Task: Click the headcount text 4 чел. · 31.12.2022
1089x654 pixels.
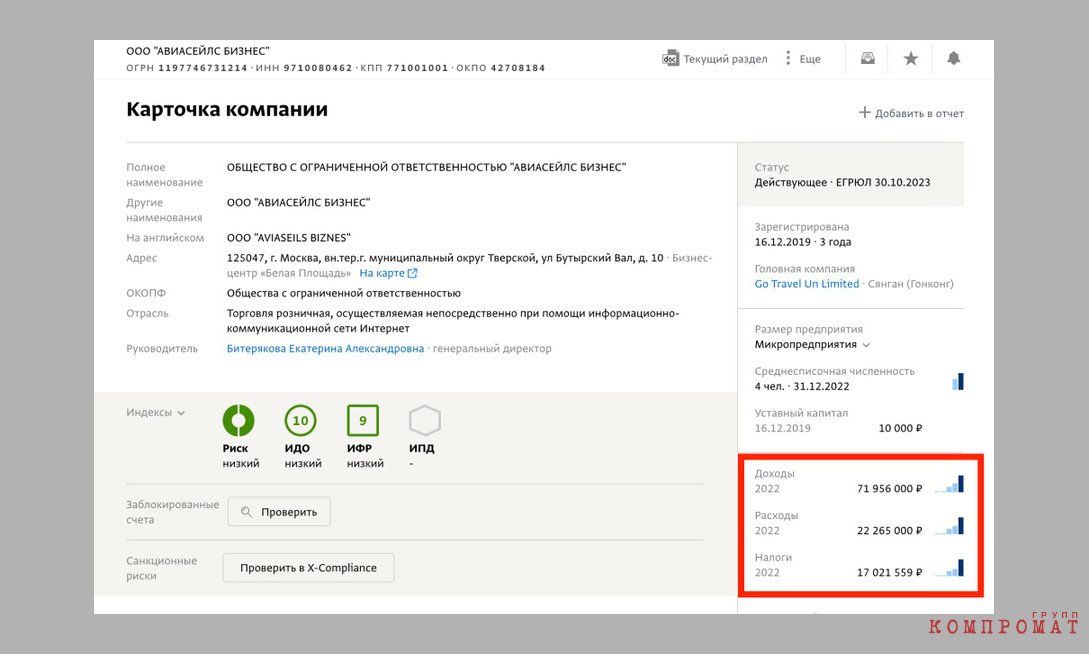Action: [x=802, y=387]
